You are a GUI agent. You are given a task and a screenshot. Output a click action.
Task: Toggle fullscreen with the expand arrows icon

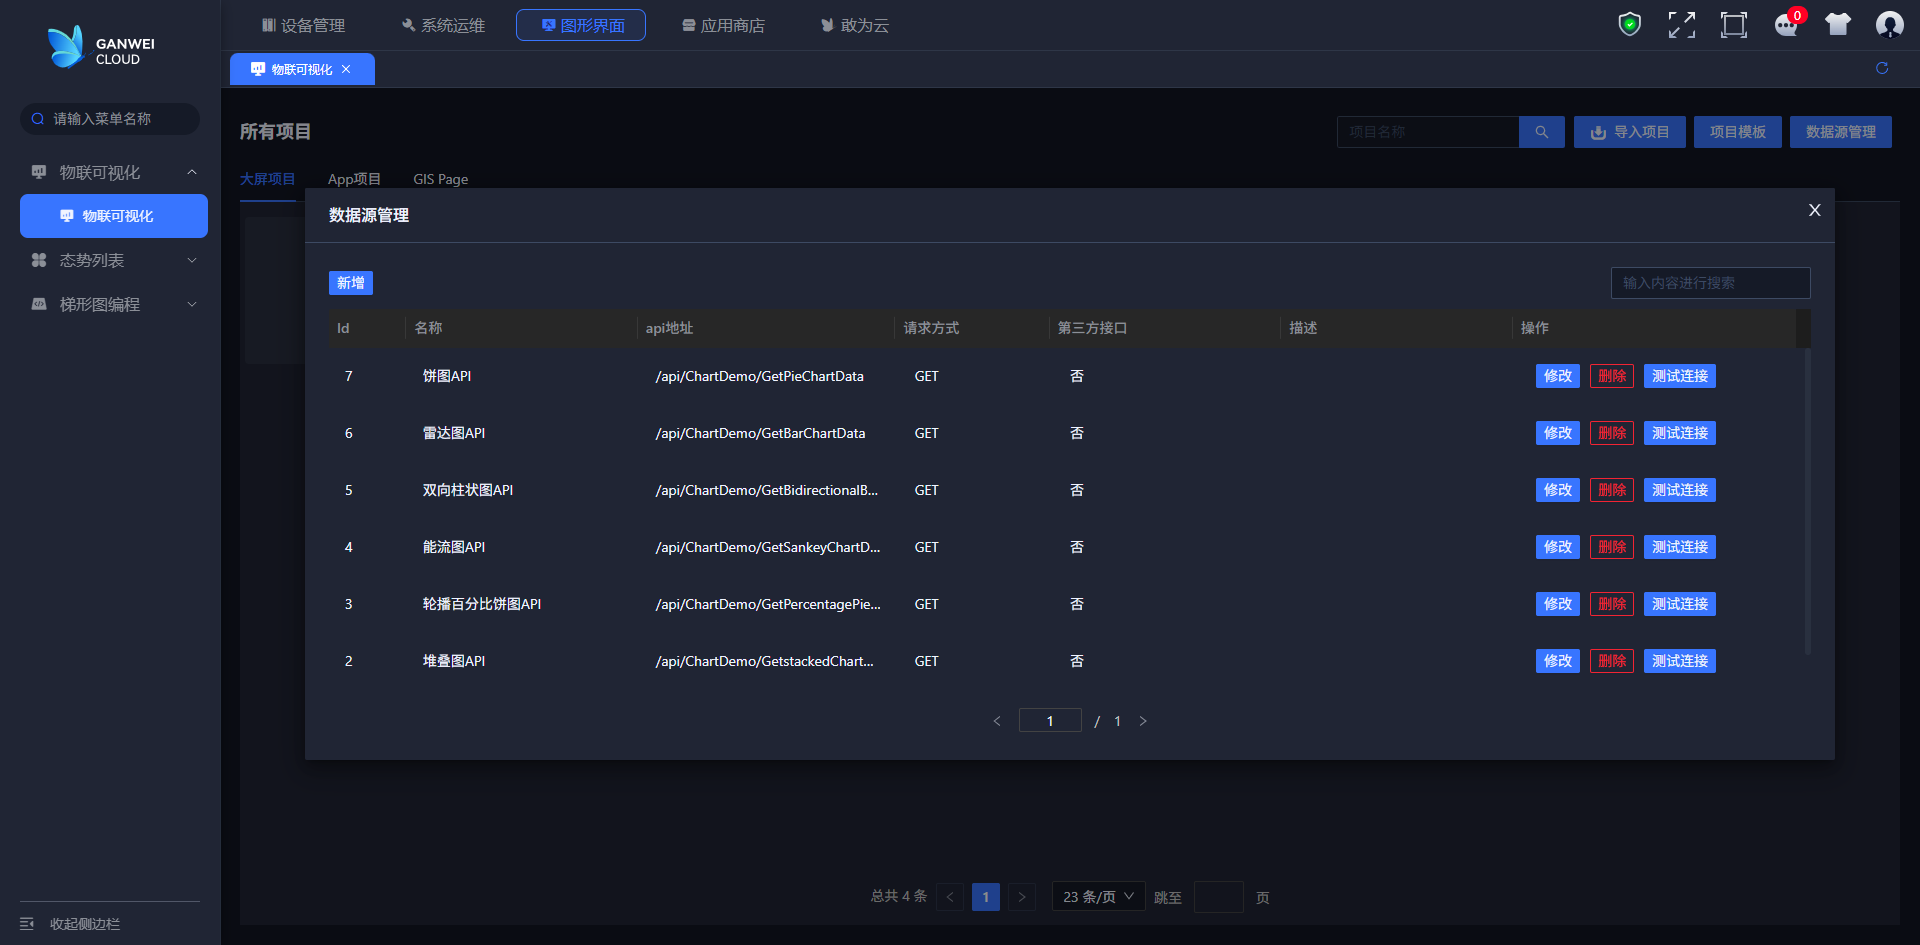pyautogui.click(x=1681, y=25)
